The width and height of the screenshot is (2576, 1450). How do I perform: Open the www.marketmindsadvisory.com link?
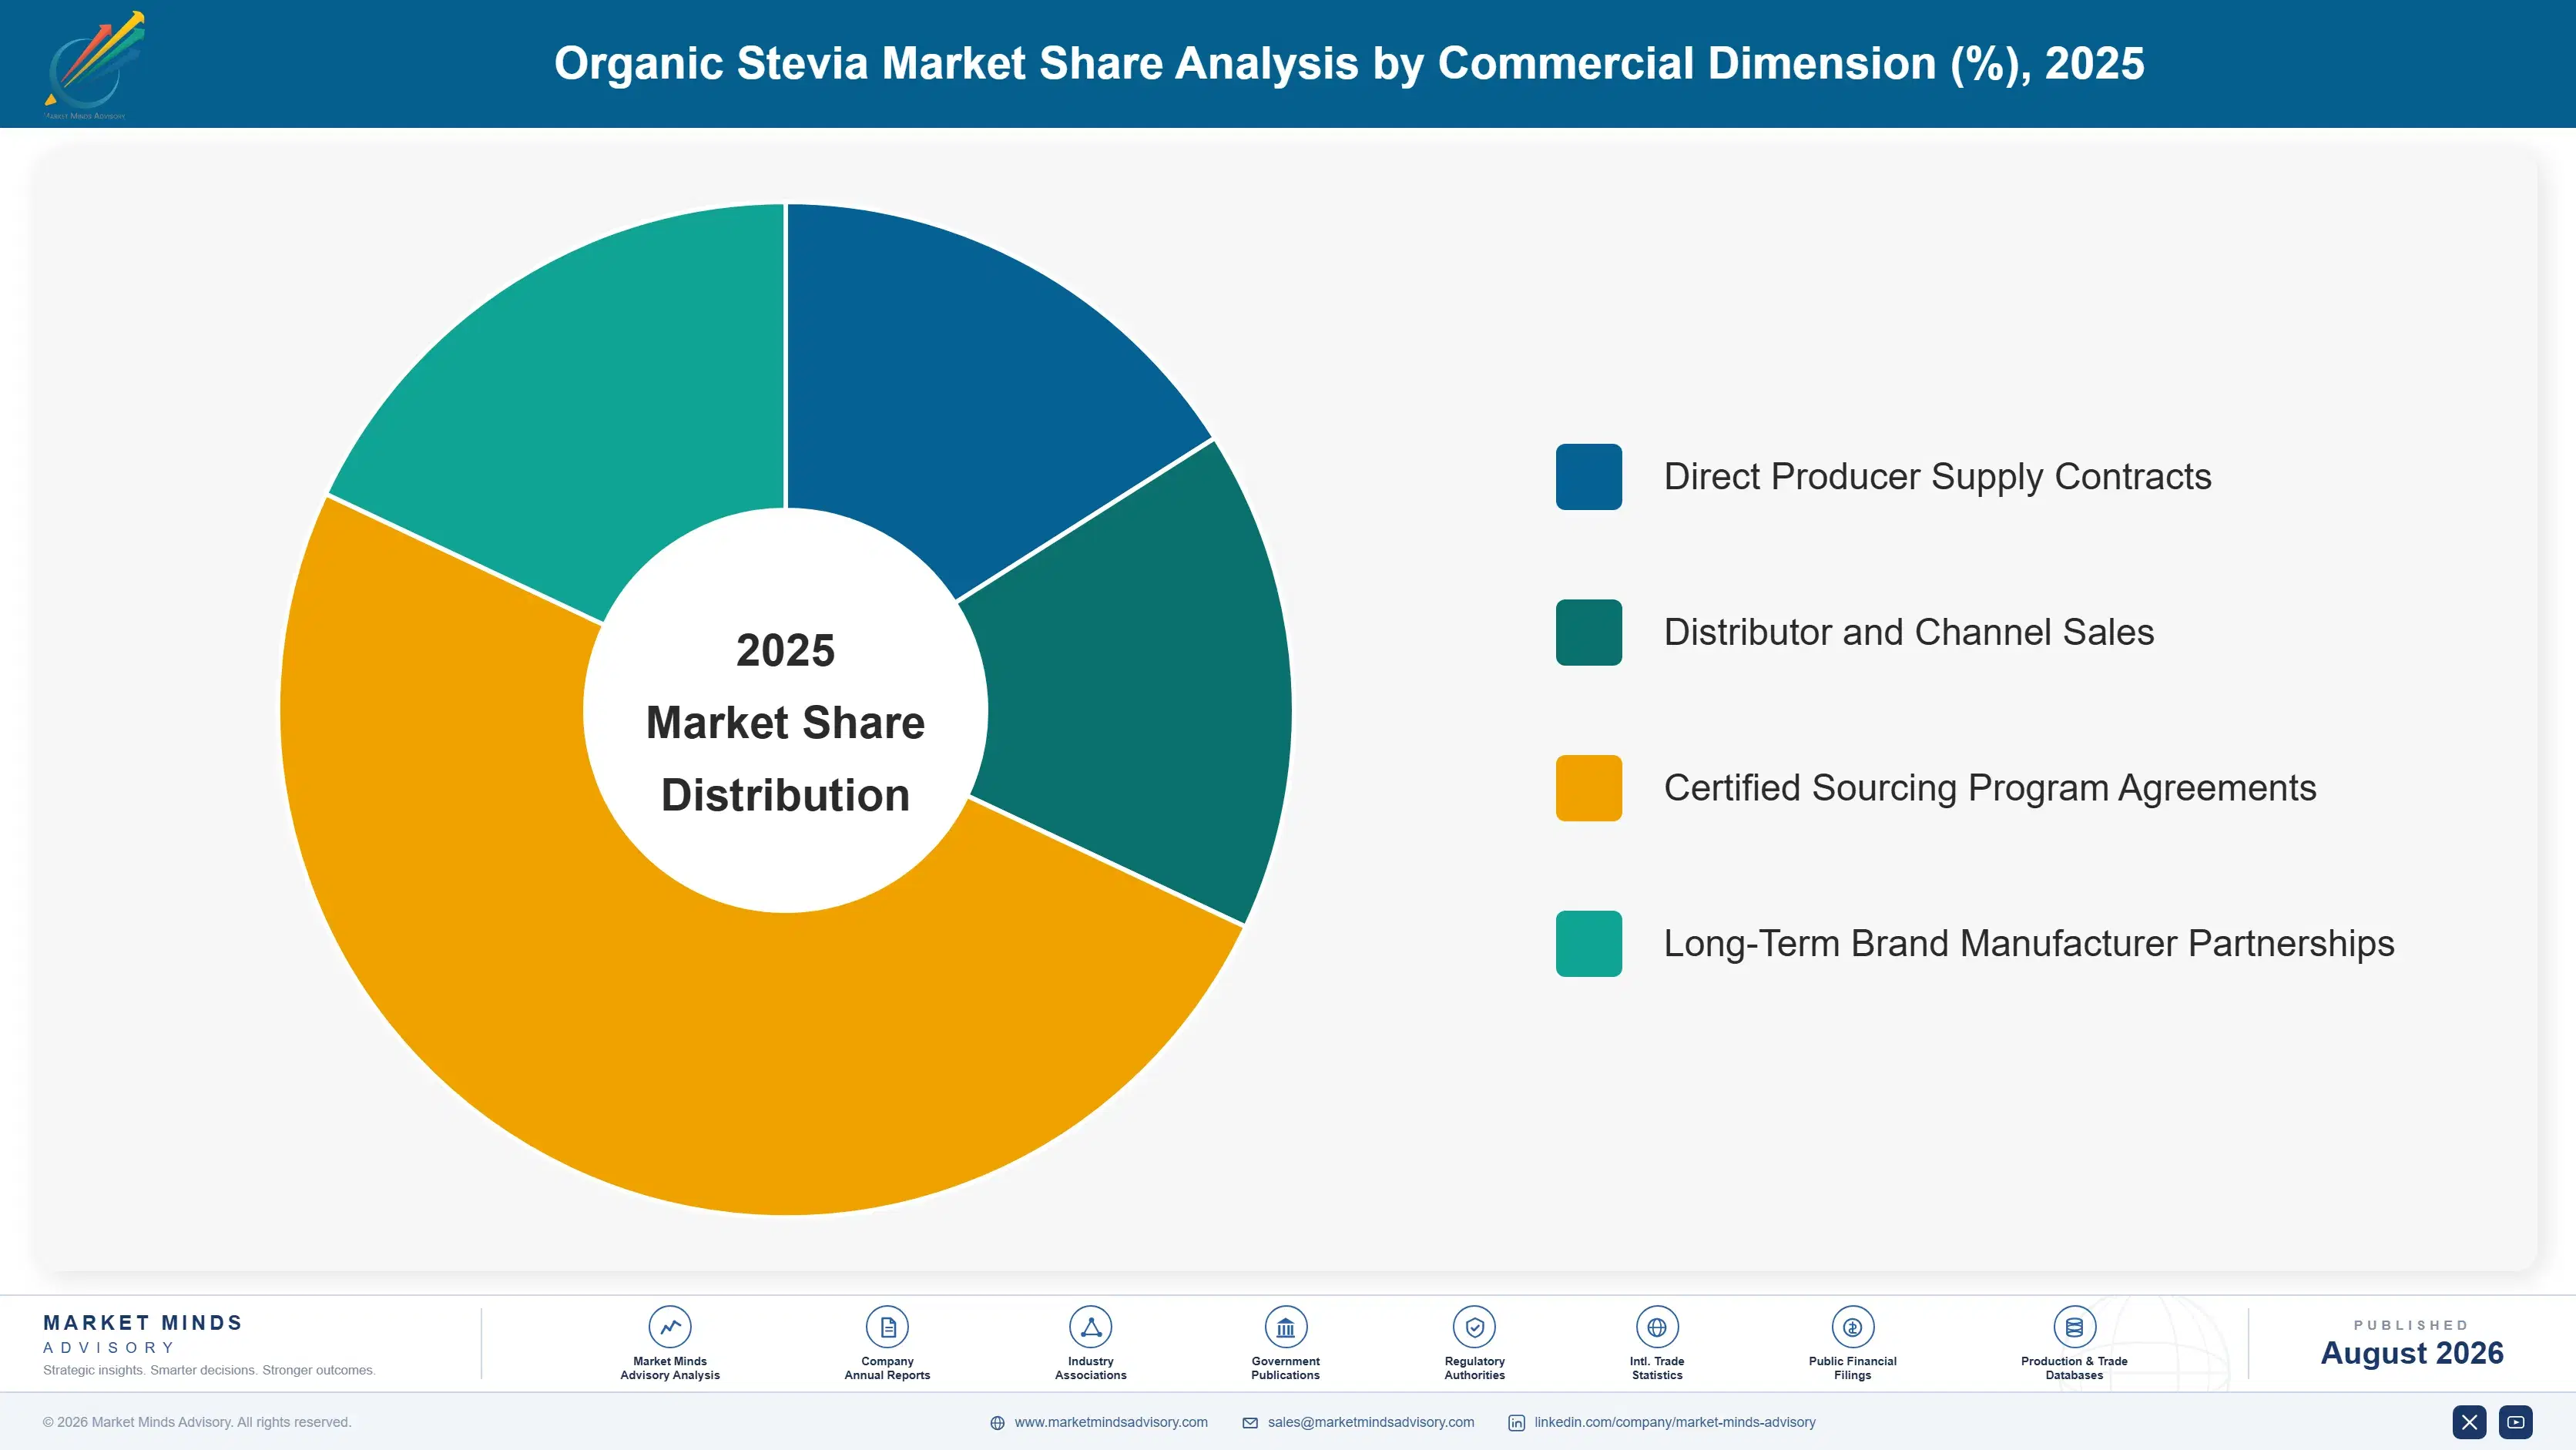coord(1110,1422)
